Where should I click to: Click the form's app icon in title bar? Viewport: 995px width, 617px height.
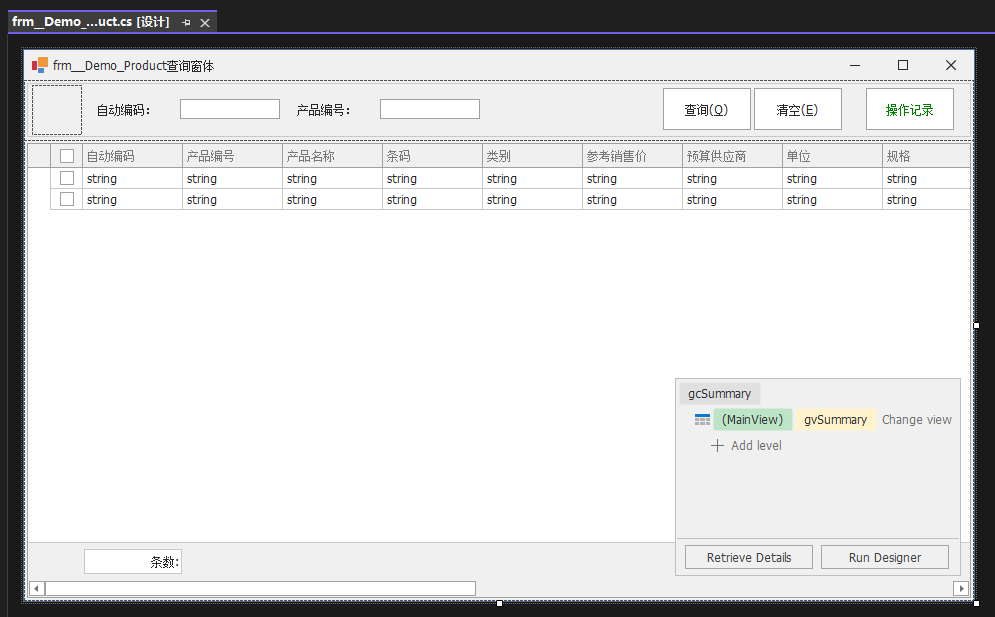coord(40,65)
